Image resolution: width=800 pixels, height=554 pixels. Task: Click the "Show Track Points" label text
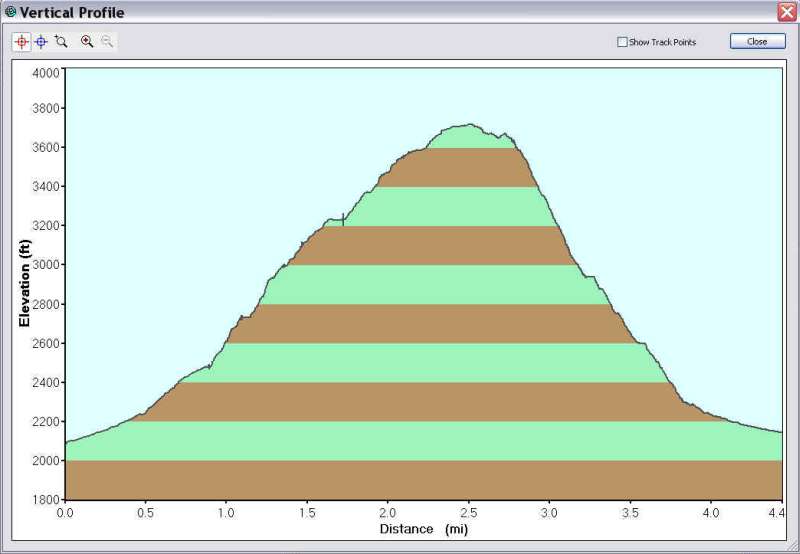click(662, 42)
